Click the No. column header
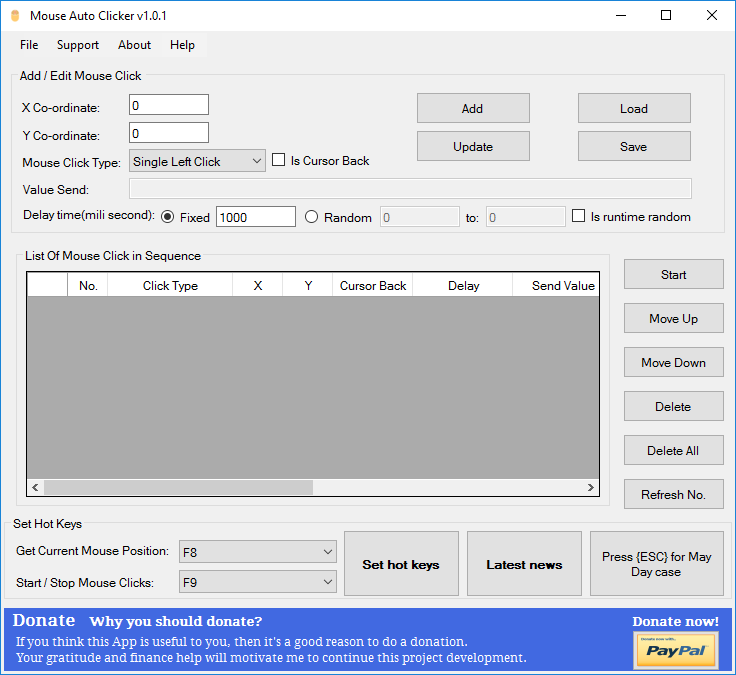 [x=88, y=285]
